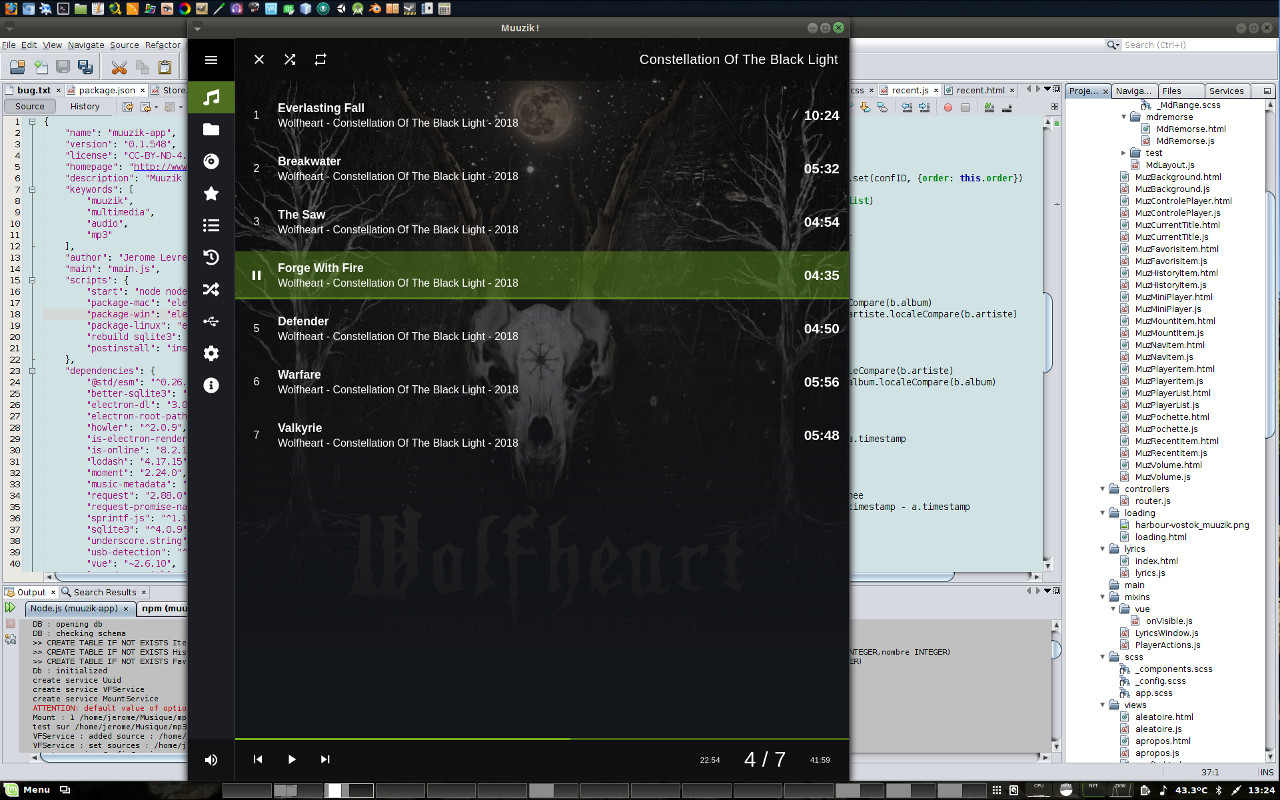Open Muuzik settings gear

coord(211,353)
